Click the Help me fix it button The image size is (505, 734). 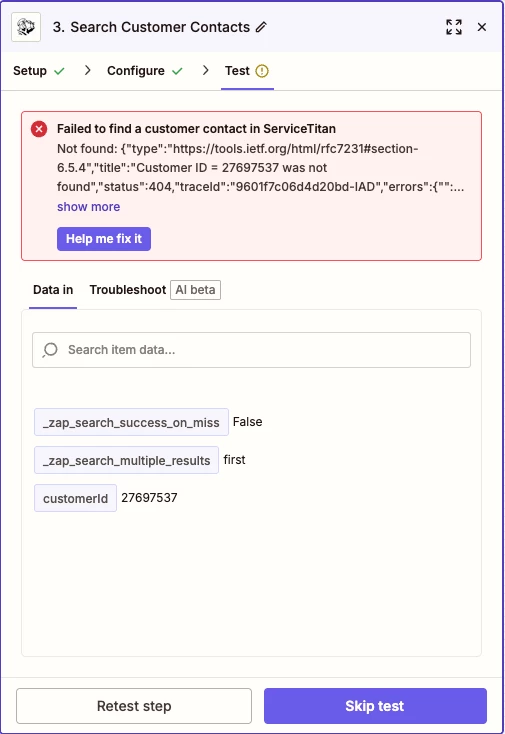tap(104, 239)
